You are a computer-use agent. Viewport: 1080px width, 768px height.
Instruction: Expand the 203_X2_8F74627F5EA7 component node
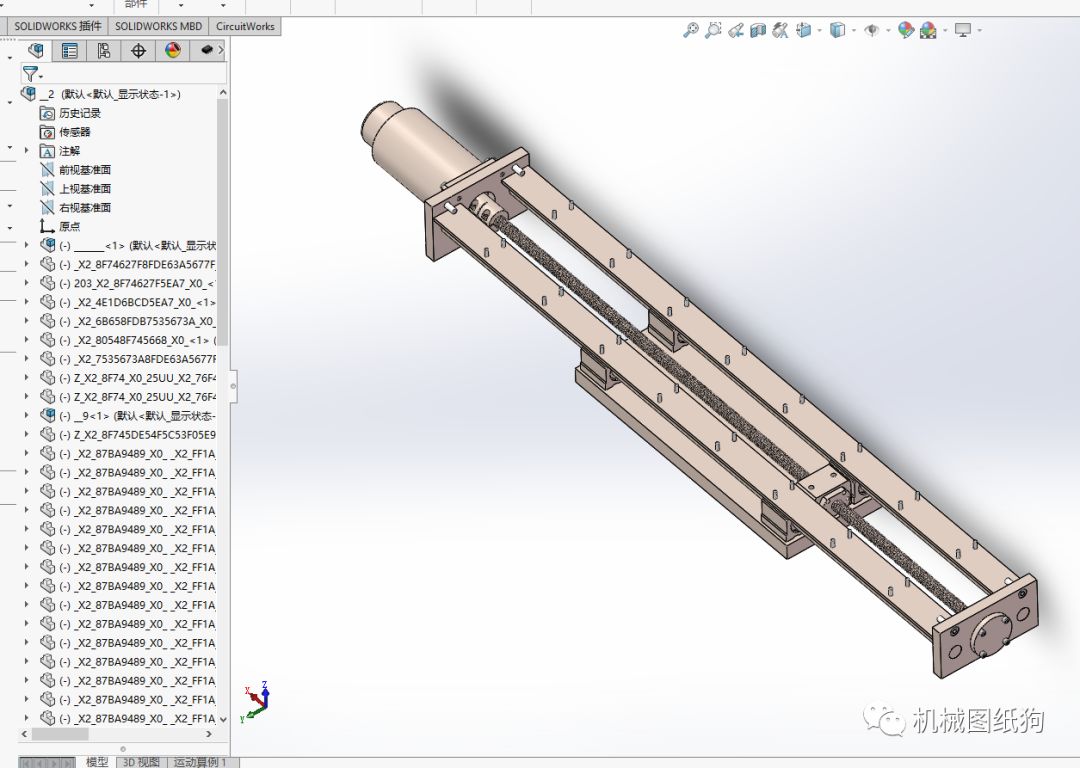pyautogui.click(x=27, y=283)
